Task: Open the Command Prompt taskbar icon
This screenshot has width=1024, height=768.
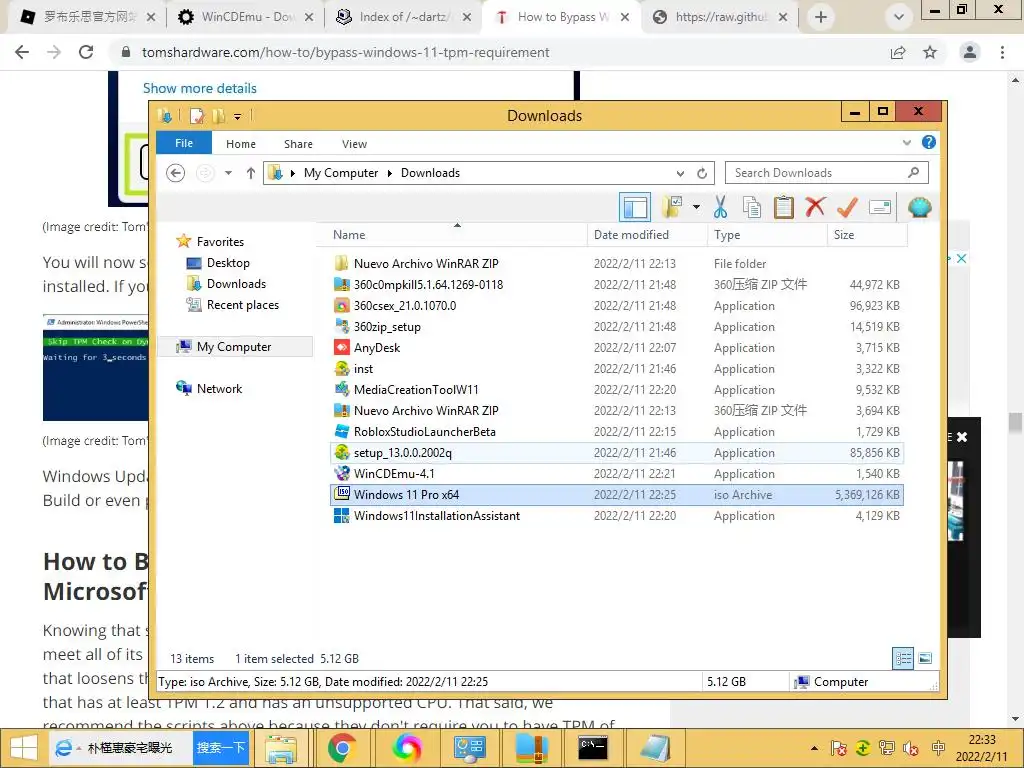Action: tap(593, 748)
